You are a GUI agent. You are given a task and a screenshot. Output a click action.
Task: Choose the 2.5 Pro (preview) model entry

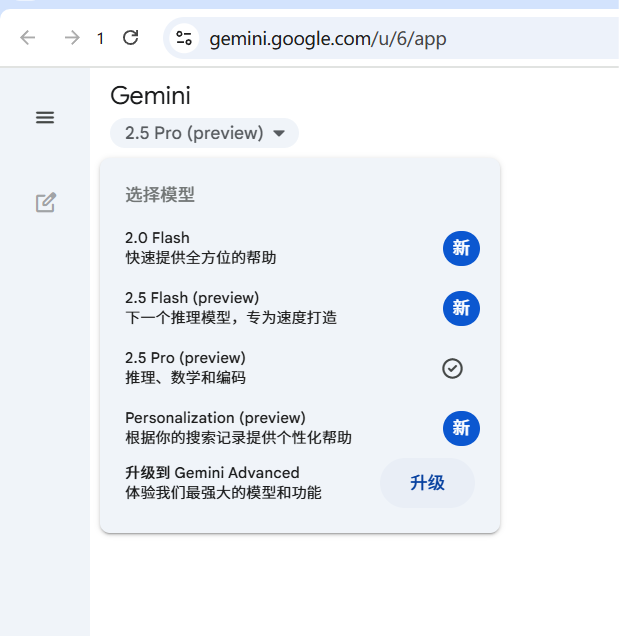(x=300, y=368)
